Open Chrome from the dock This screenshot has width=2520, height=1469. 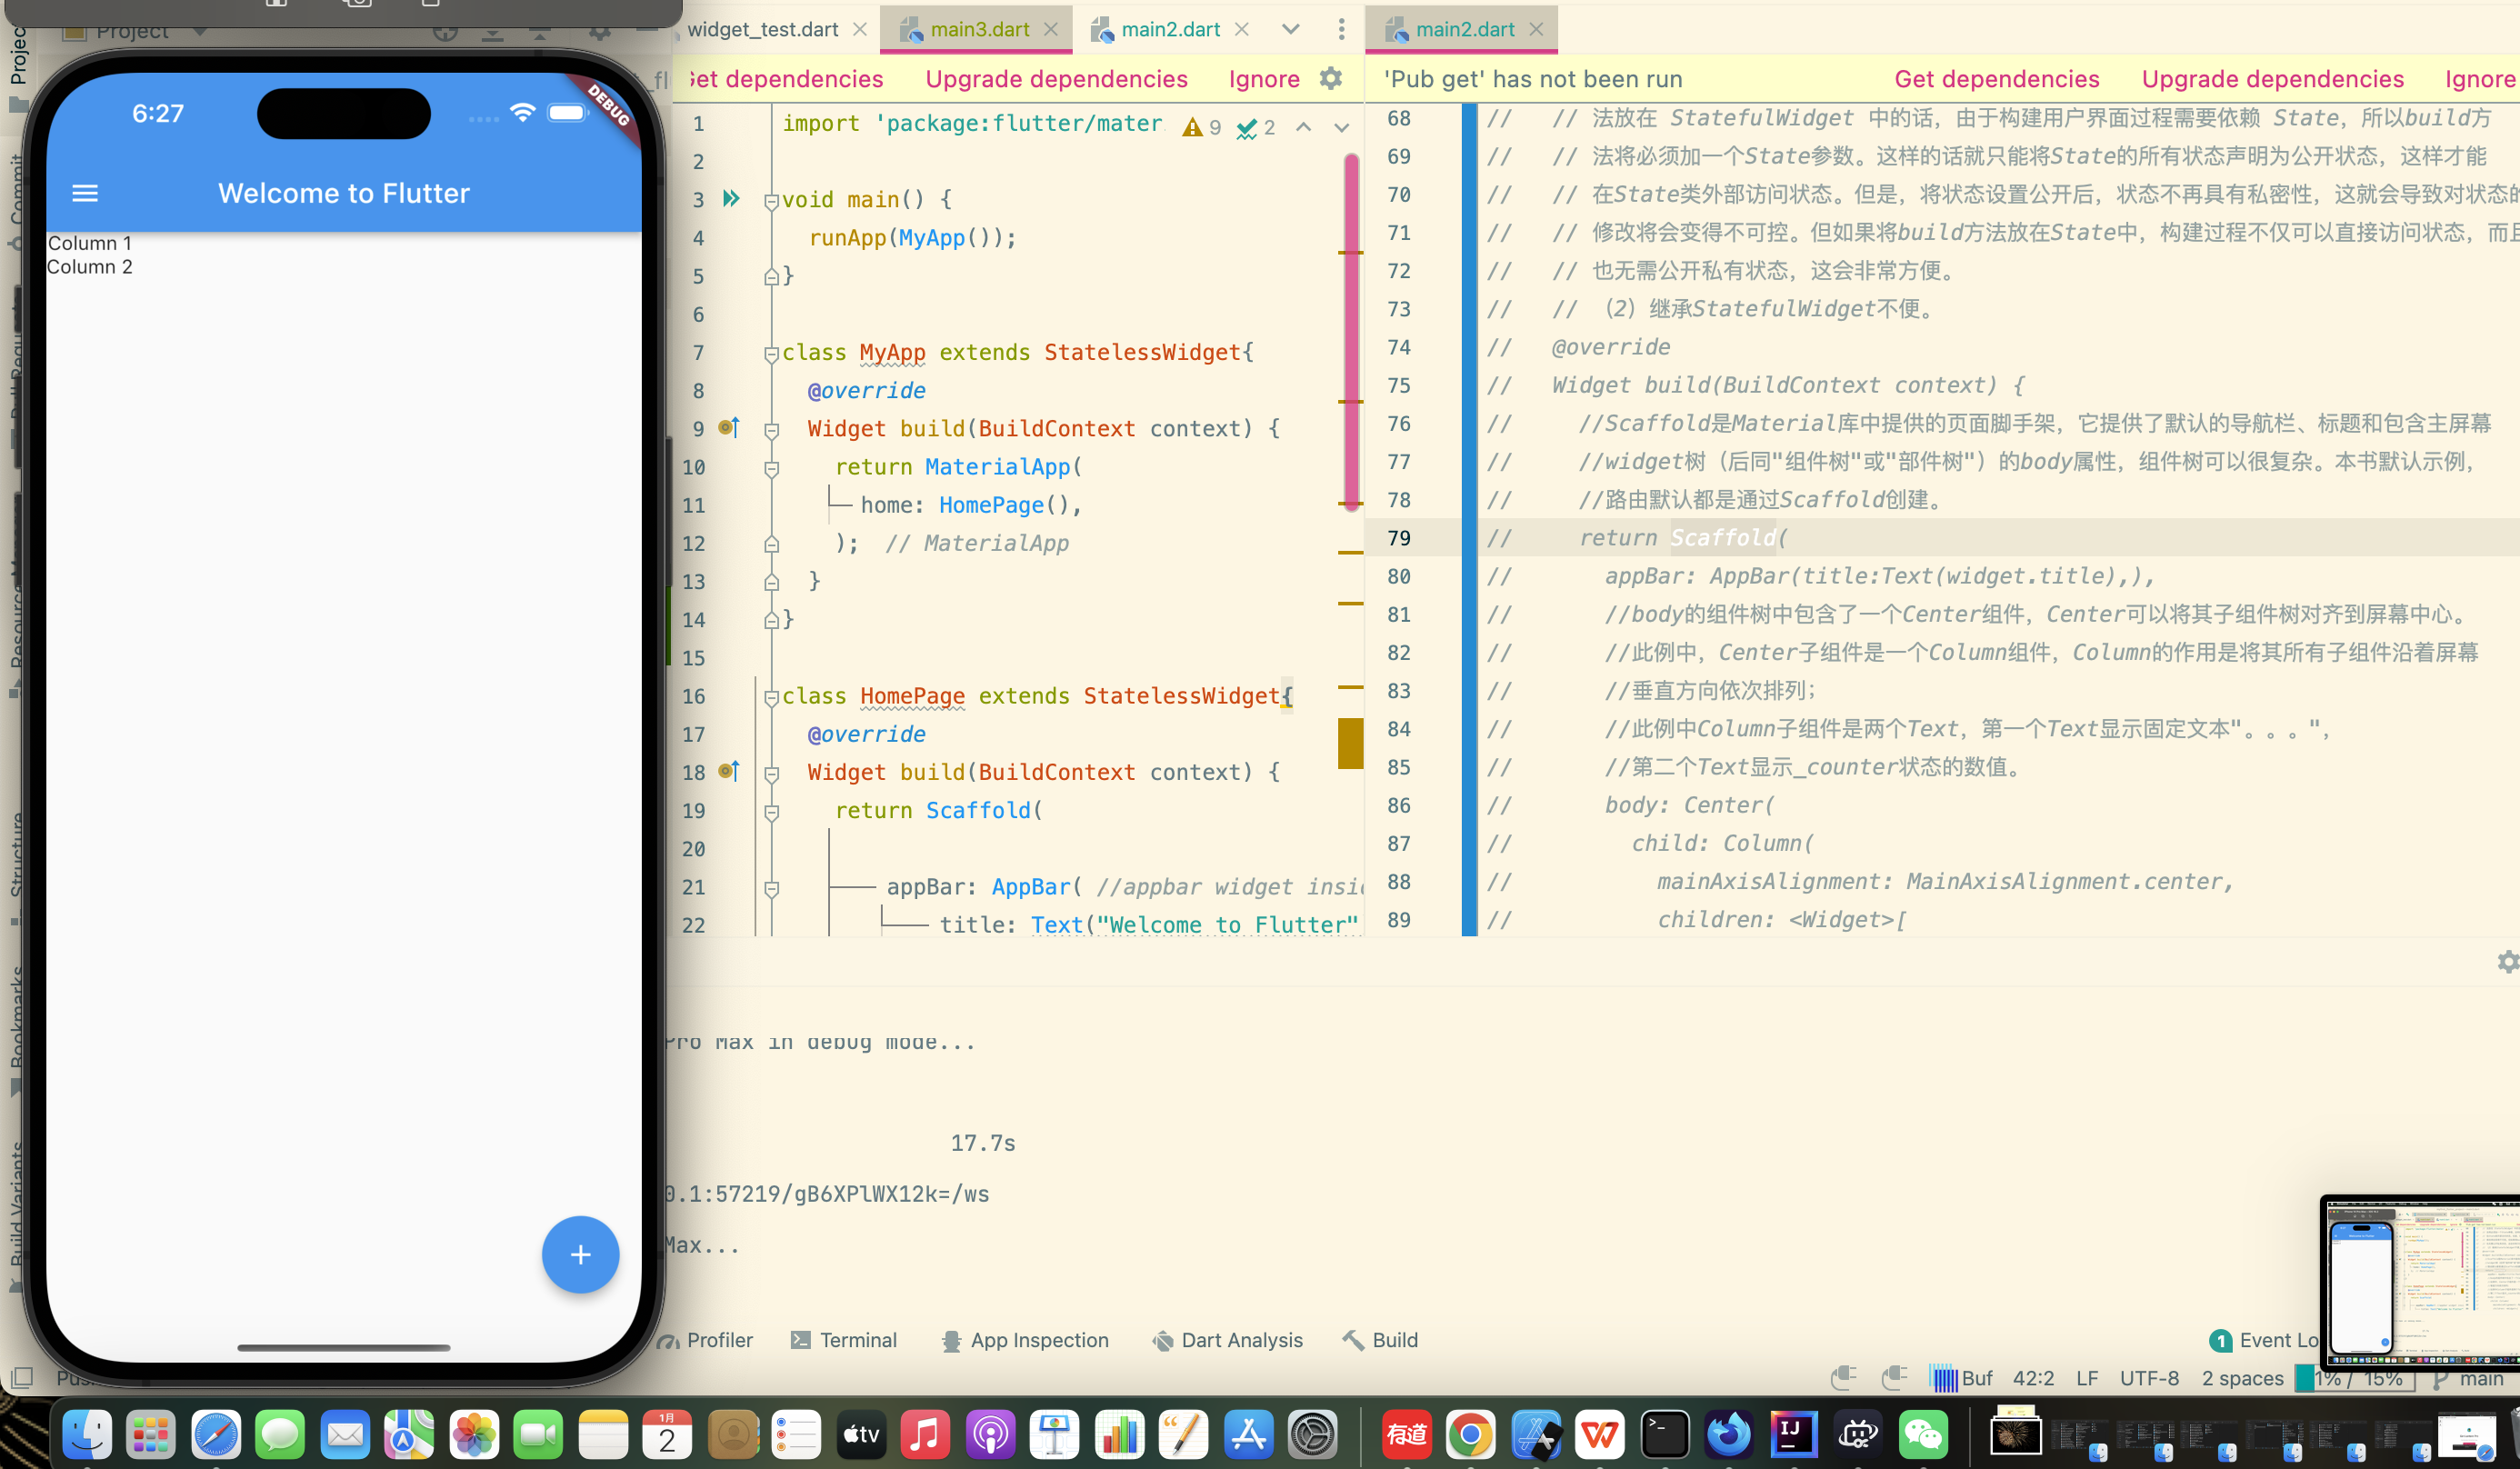click(1470, 1435)
